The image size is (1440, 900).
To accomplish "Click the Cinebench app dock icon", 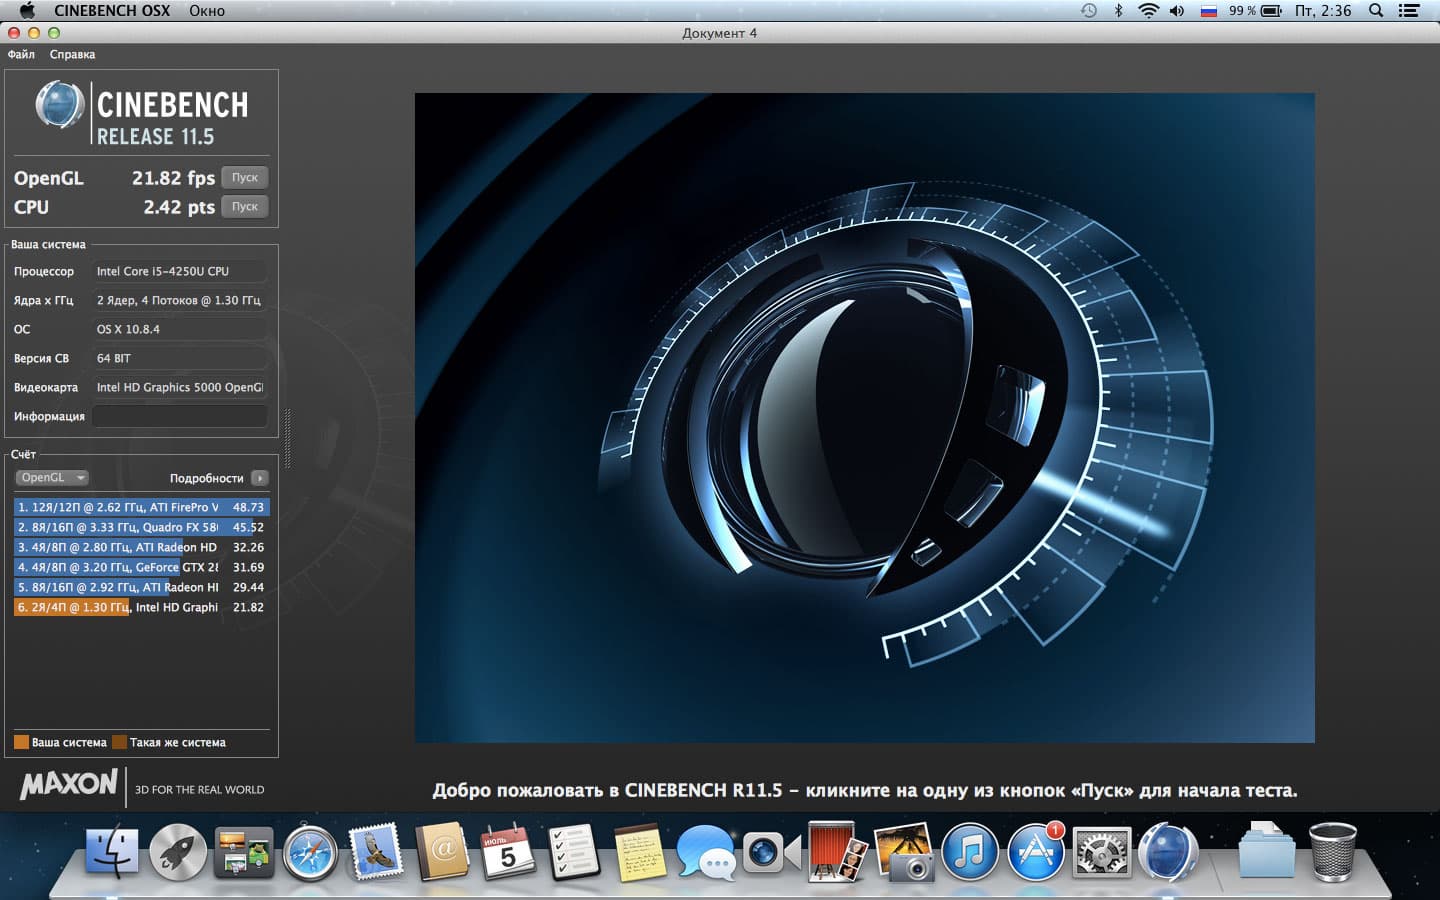I will 1167,853.
